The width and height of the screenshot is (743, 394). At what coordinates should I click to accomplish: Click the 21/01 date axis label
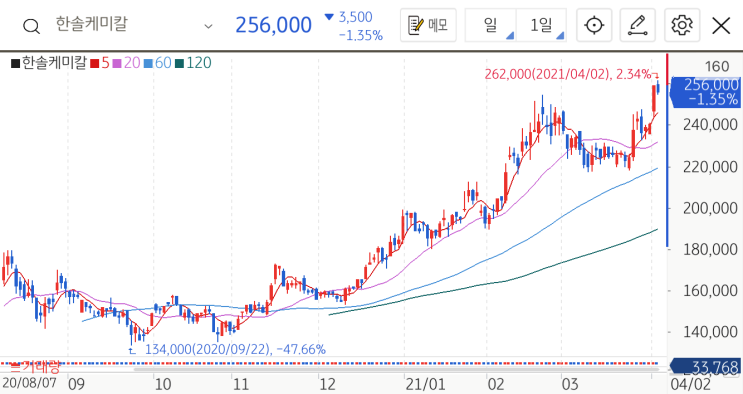click(x=426, y=384)
